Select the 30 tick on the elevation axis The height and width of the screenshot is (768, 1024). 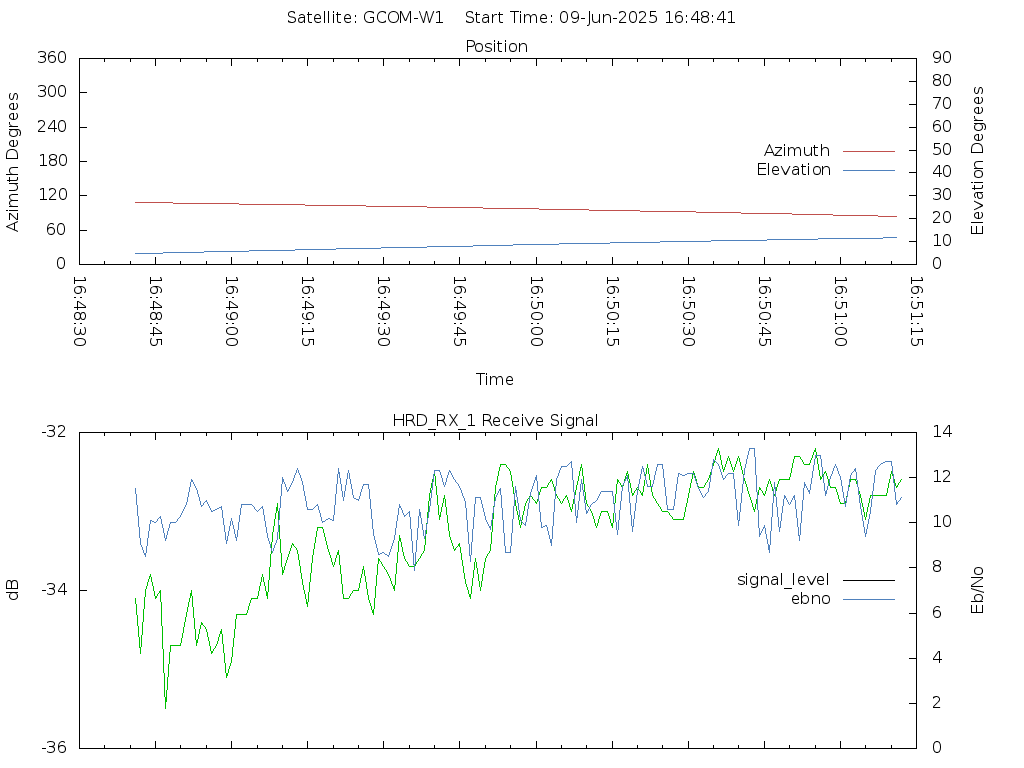[942, 195]
